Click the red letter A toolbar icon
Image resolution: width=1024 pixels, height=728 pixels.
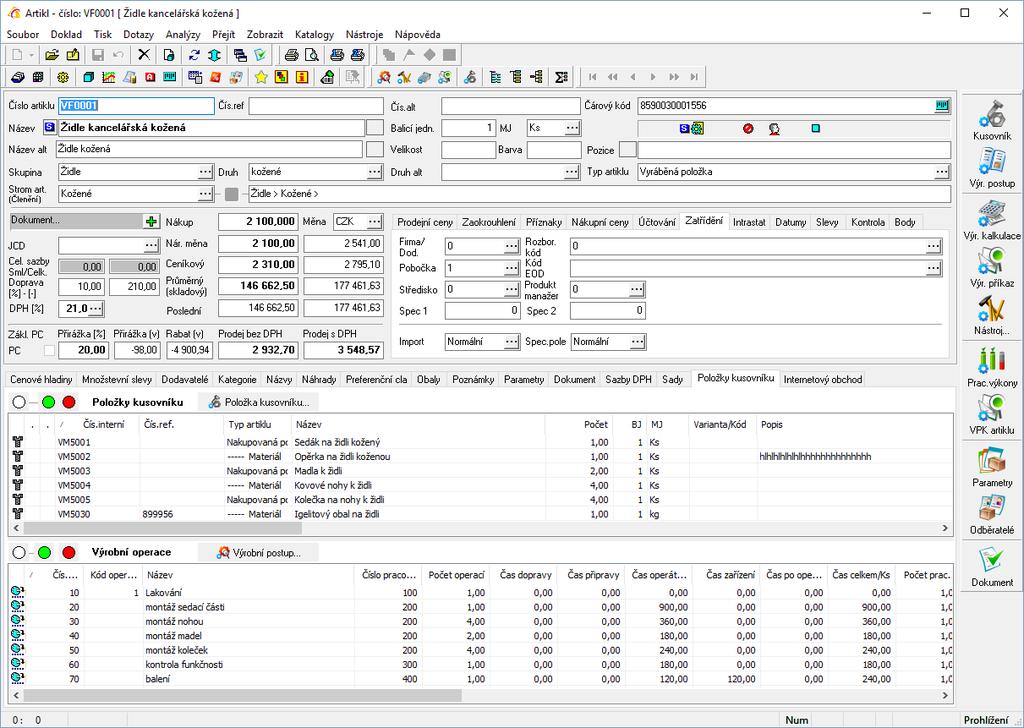(x=150, y=78)
